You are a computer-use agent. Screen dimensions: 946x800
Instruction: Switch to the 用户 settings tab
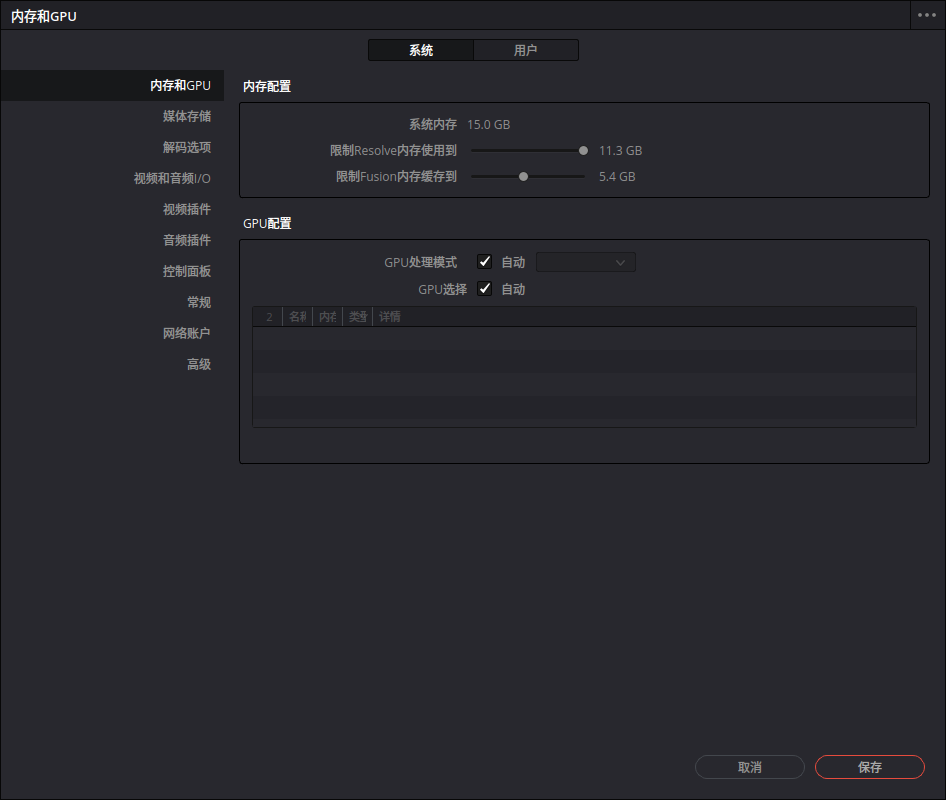pos(526,49)
